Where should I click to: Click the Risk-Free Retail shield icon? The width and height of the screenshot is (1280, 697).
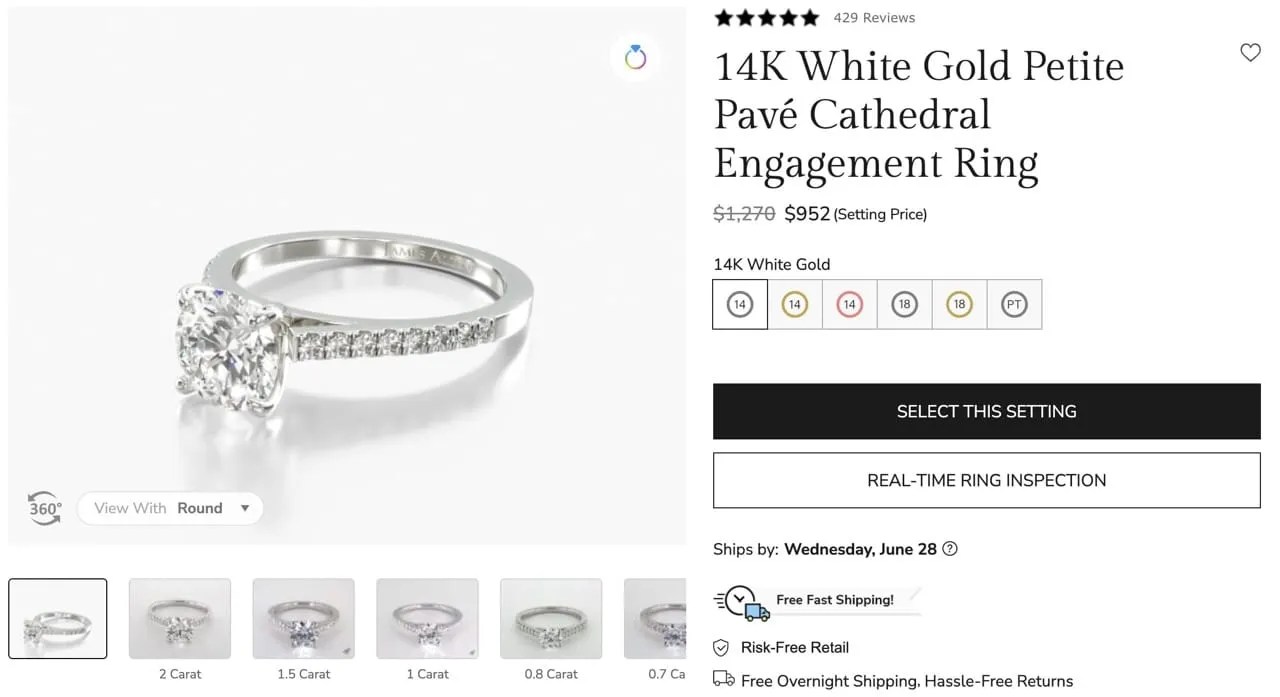722,647
